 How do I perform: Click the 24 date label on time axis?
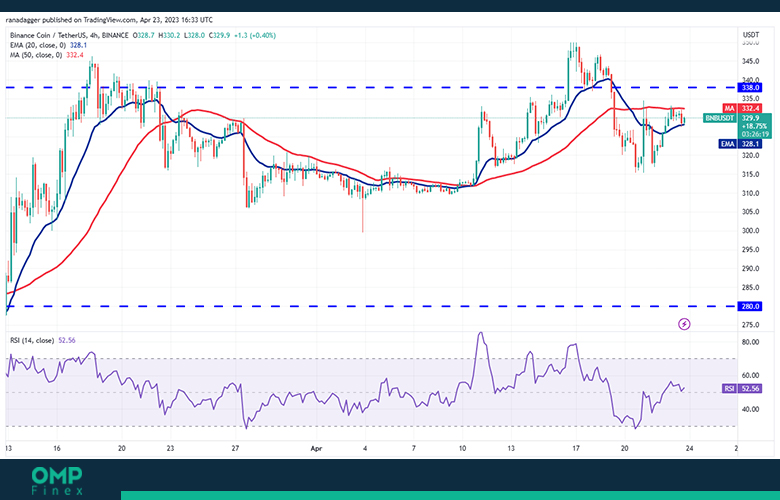tap(689, 448)
